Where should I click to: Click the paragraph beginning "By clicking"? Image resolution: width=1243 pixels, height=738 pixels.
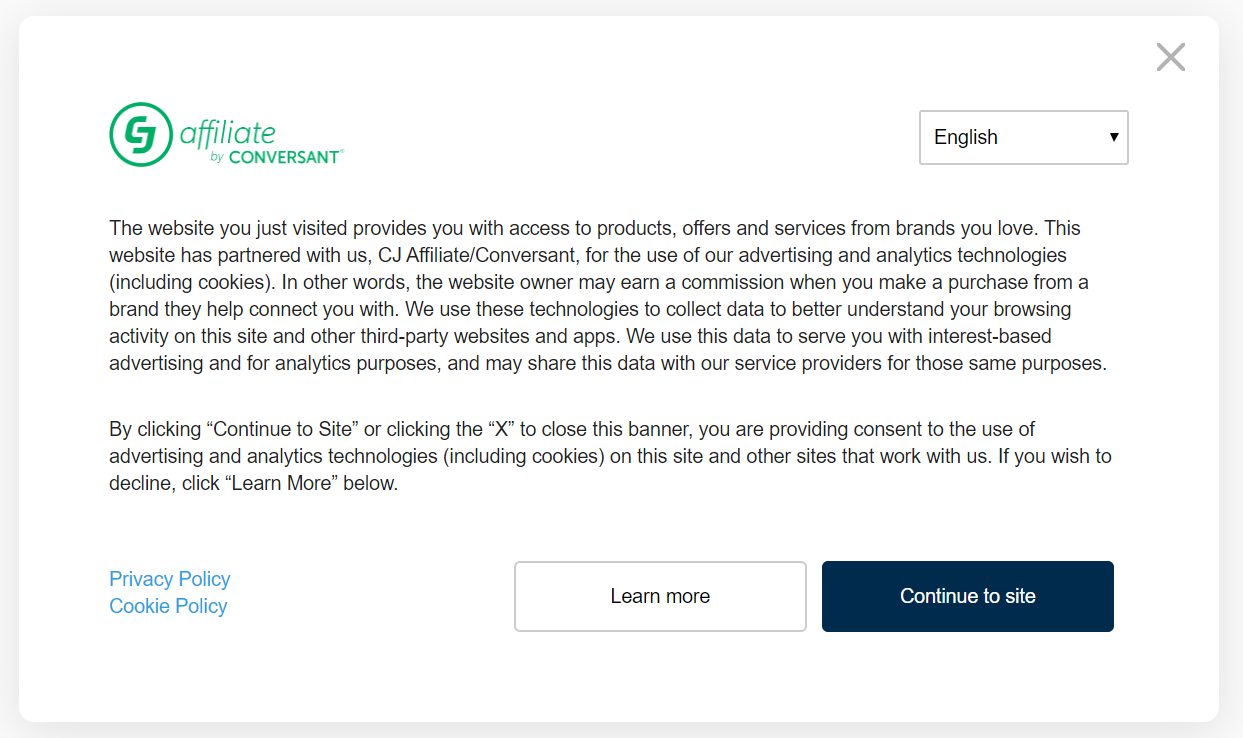(610, 456)
